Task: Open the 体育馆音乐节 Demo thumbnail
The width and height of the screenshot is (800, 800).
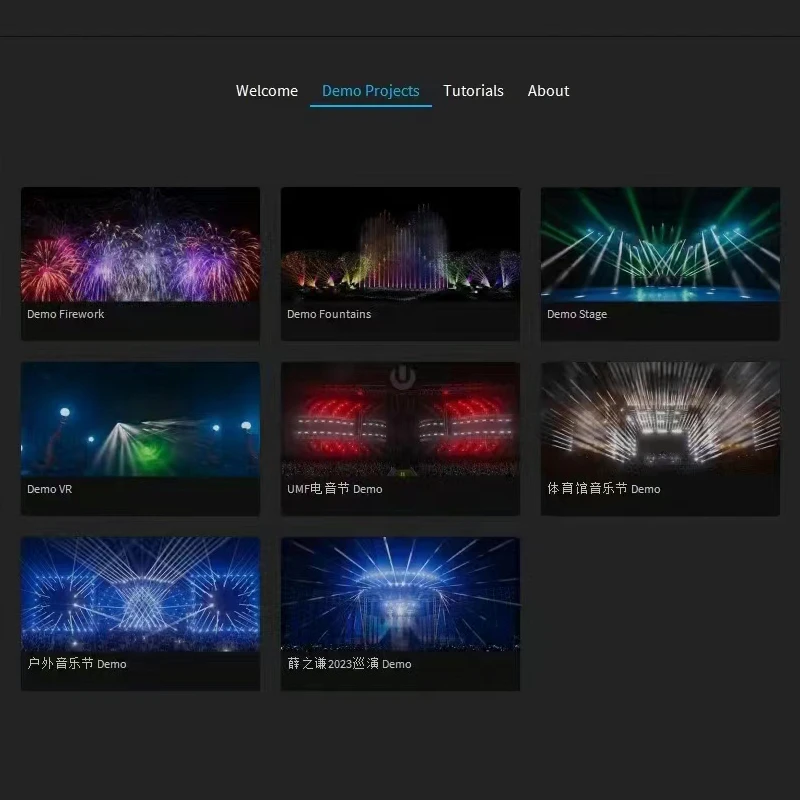Action: tap(660, 419)
